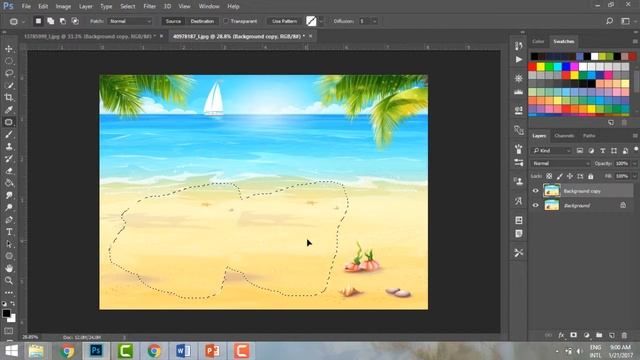Image resolution: width=640 pixels, height=360 pixels.
Task: Select the Move tool
Action: coord(9,49)
